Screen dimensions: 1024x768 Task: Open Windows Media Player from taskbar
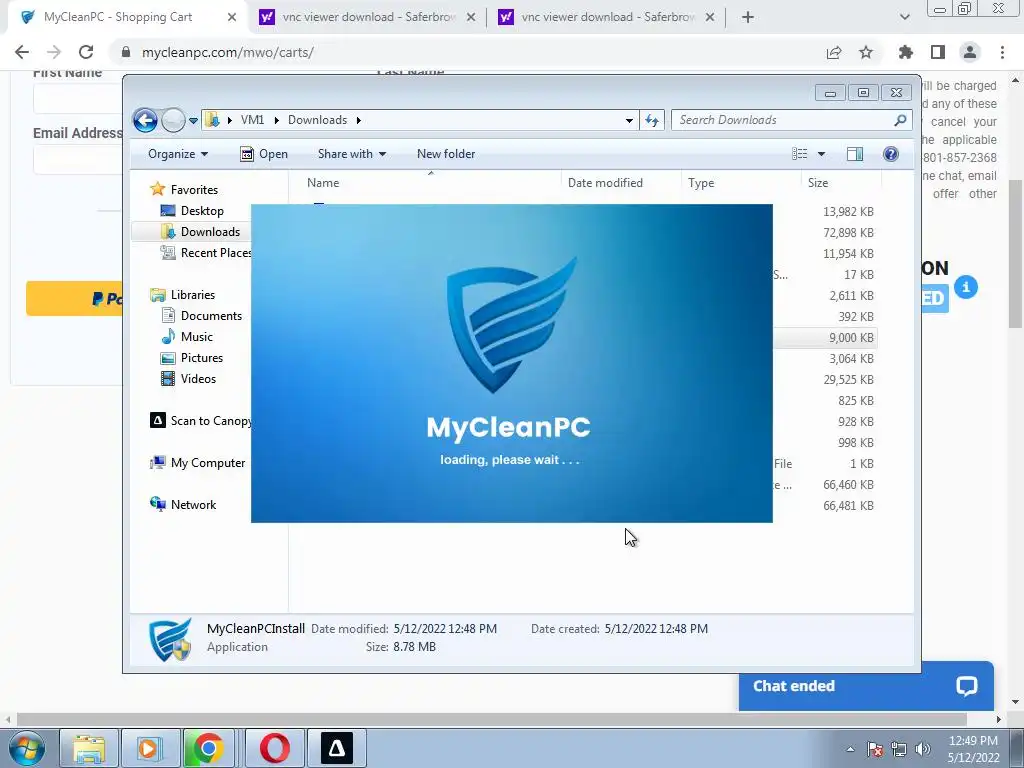(x=150, y=748)
